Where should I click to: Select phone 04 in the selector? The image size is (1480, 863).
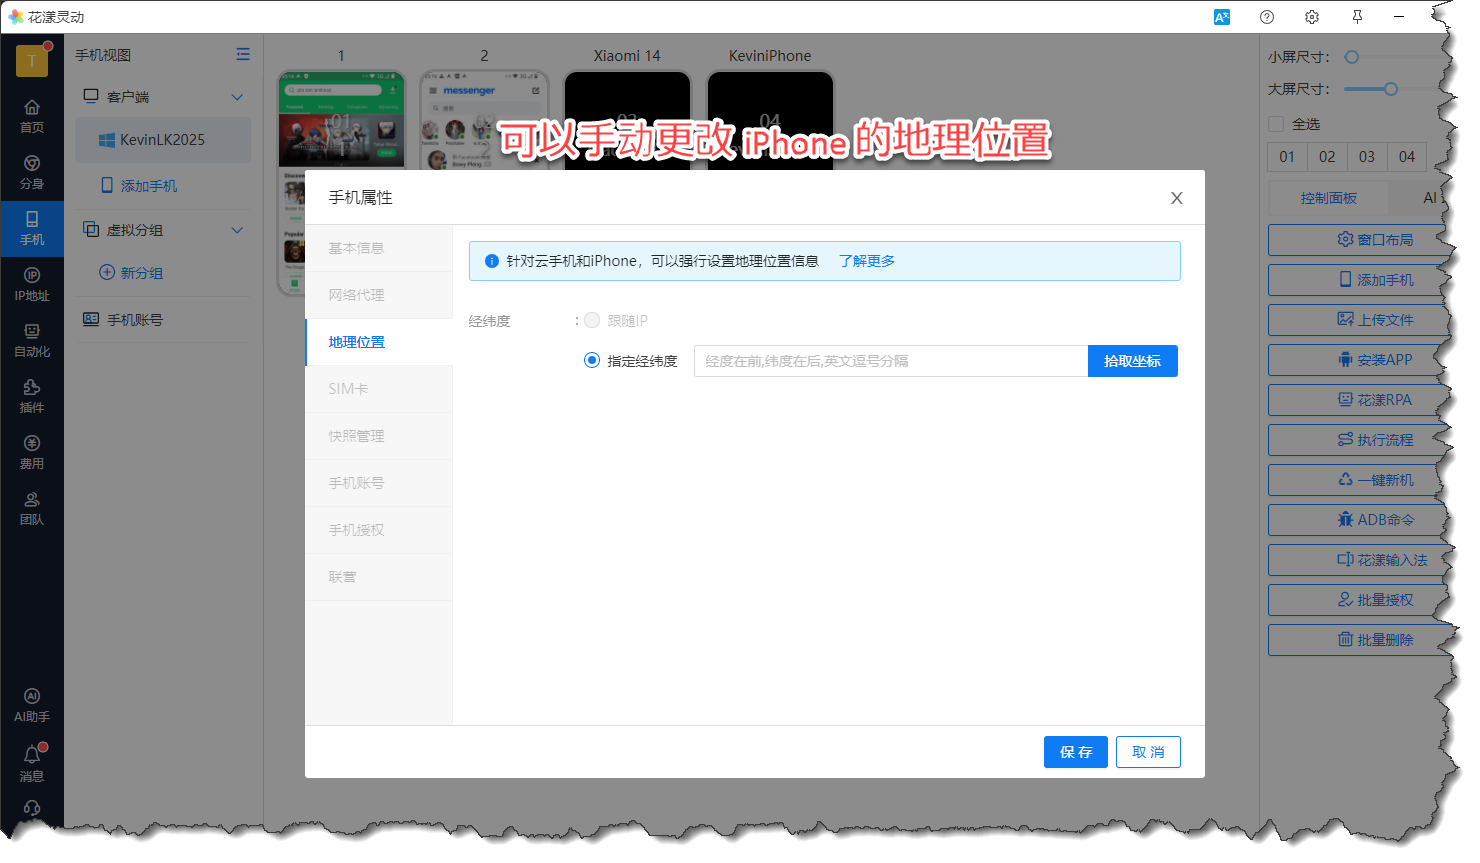[1407, 157]
